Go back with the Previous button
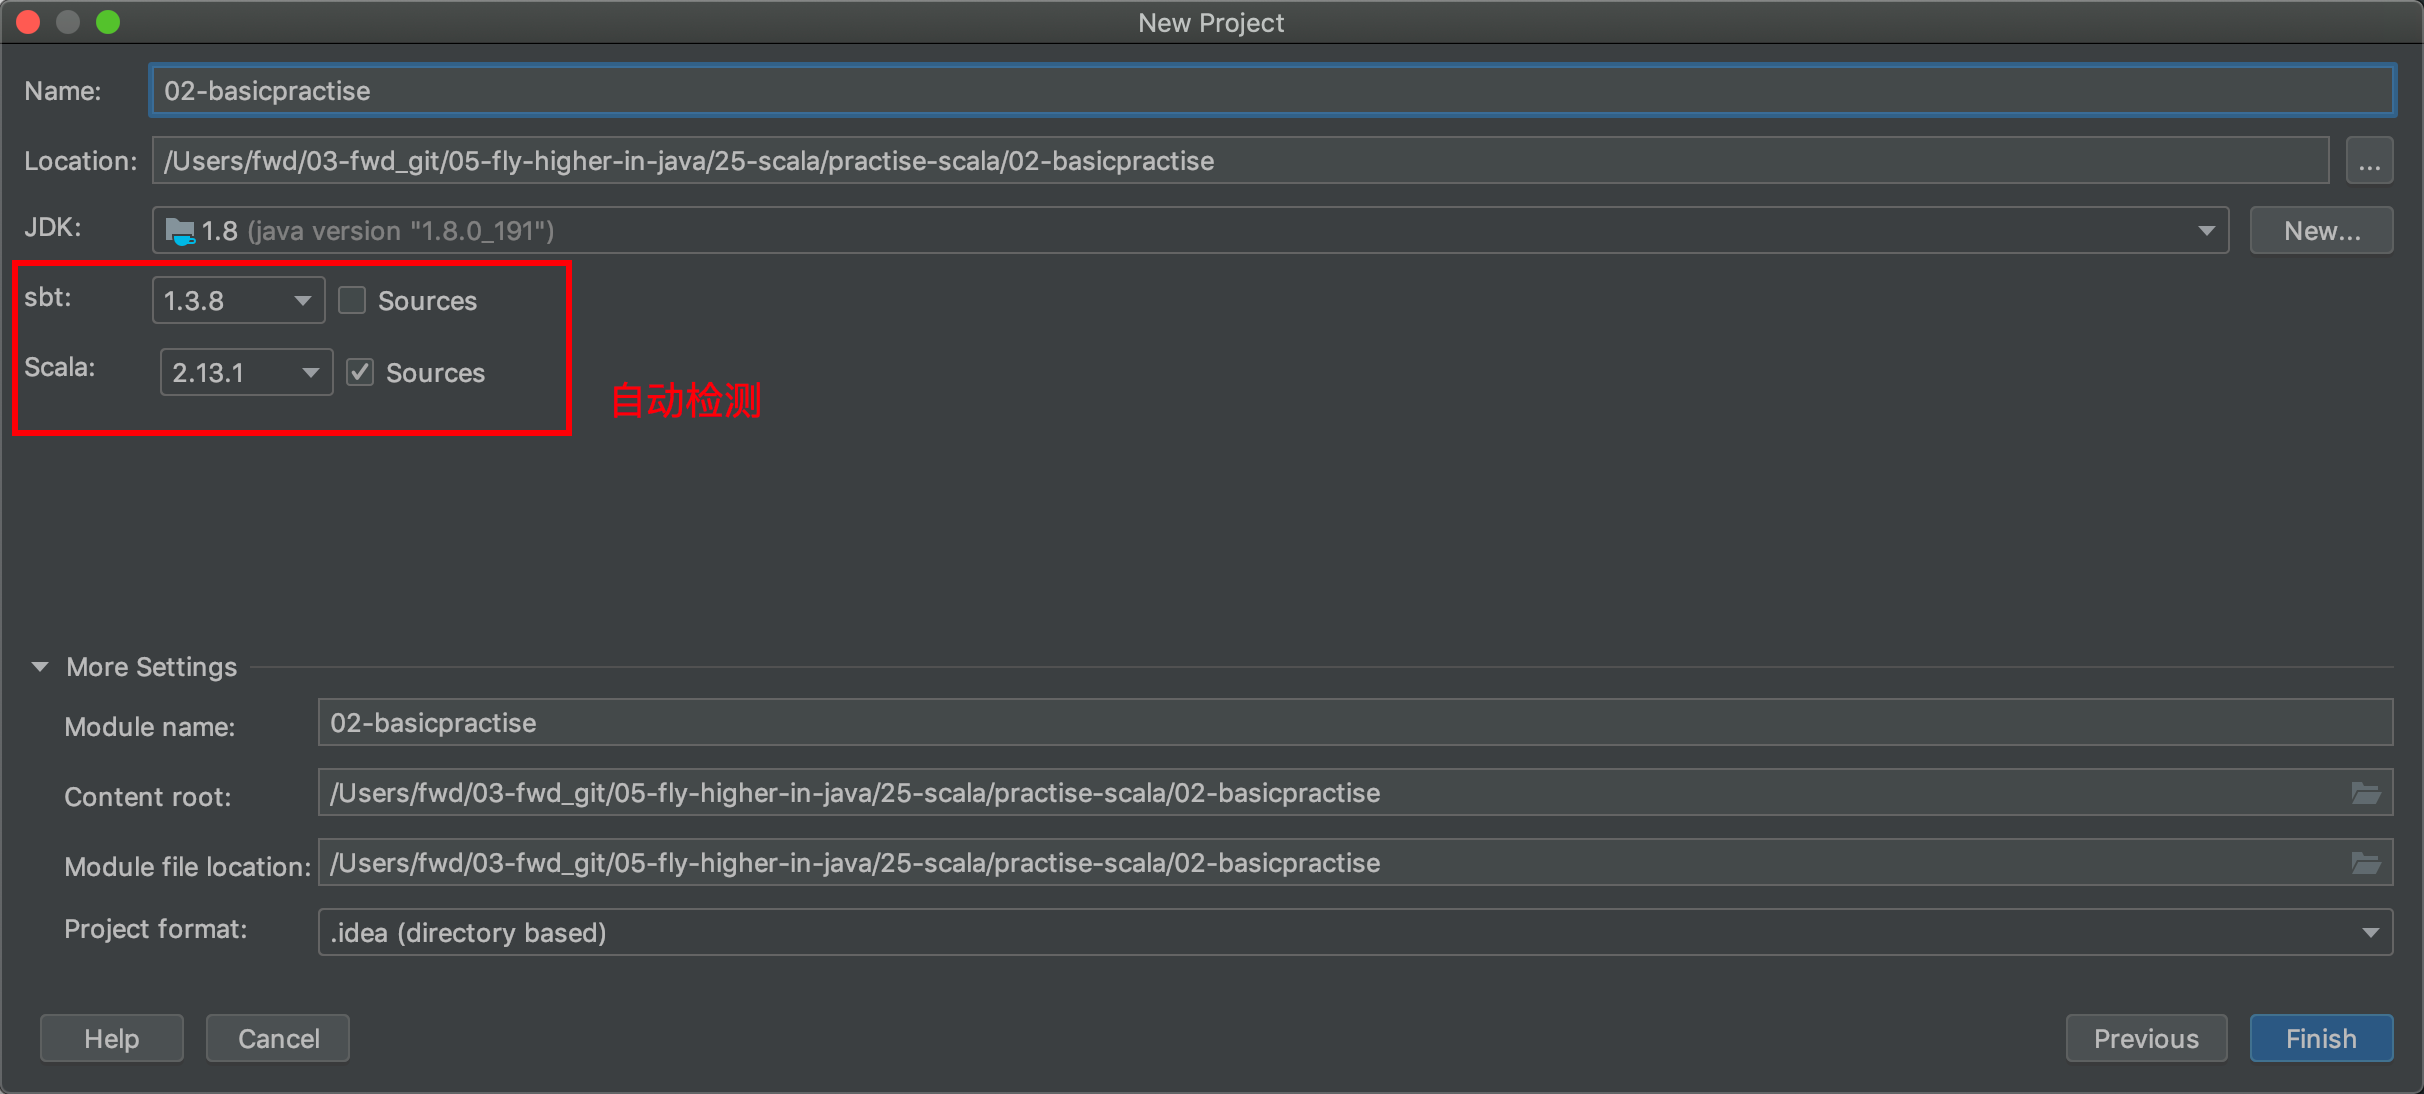This screenshot has height=1094, width=2424. [2145, 1038]
